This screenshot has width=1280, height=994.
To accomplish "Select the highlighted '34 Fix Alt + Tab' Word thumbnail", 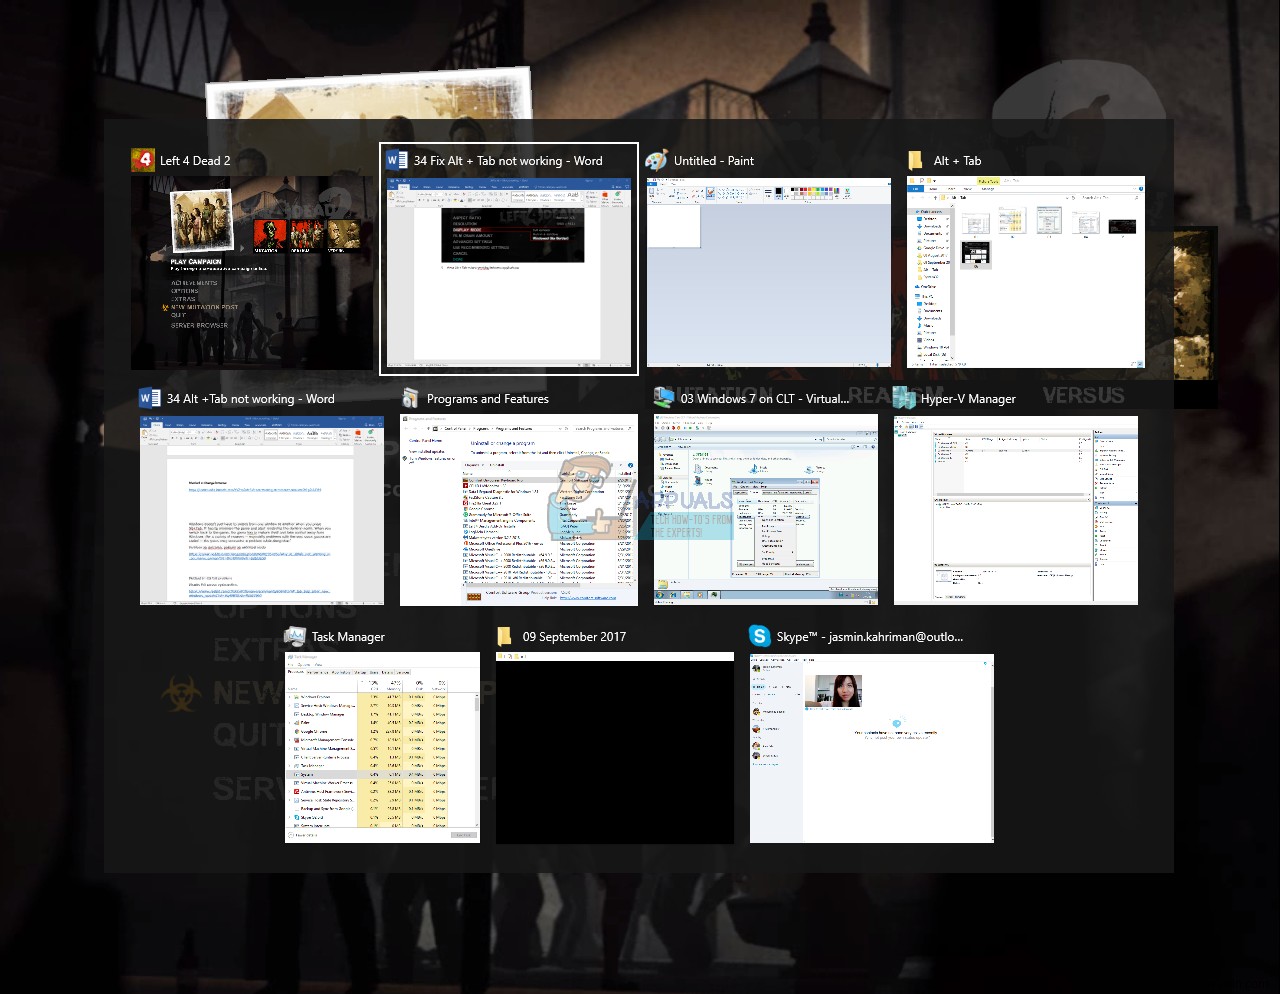I will [x=509, y=273].
